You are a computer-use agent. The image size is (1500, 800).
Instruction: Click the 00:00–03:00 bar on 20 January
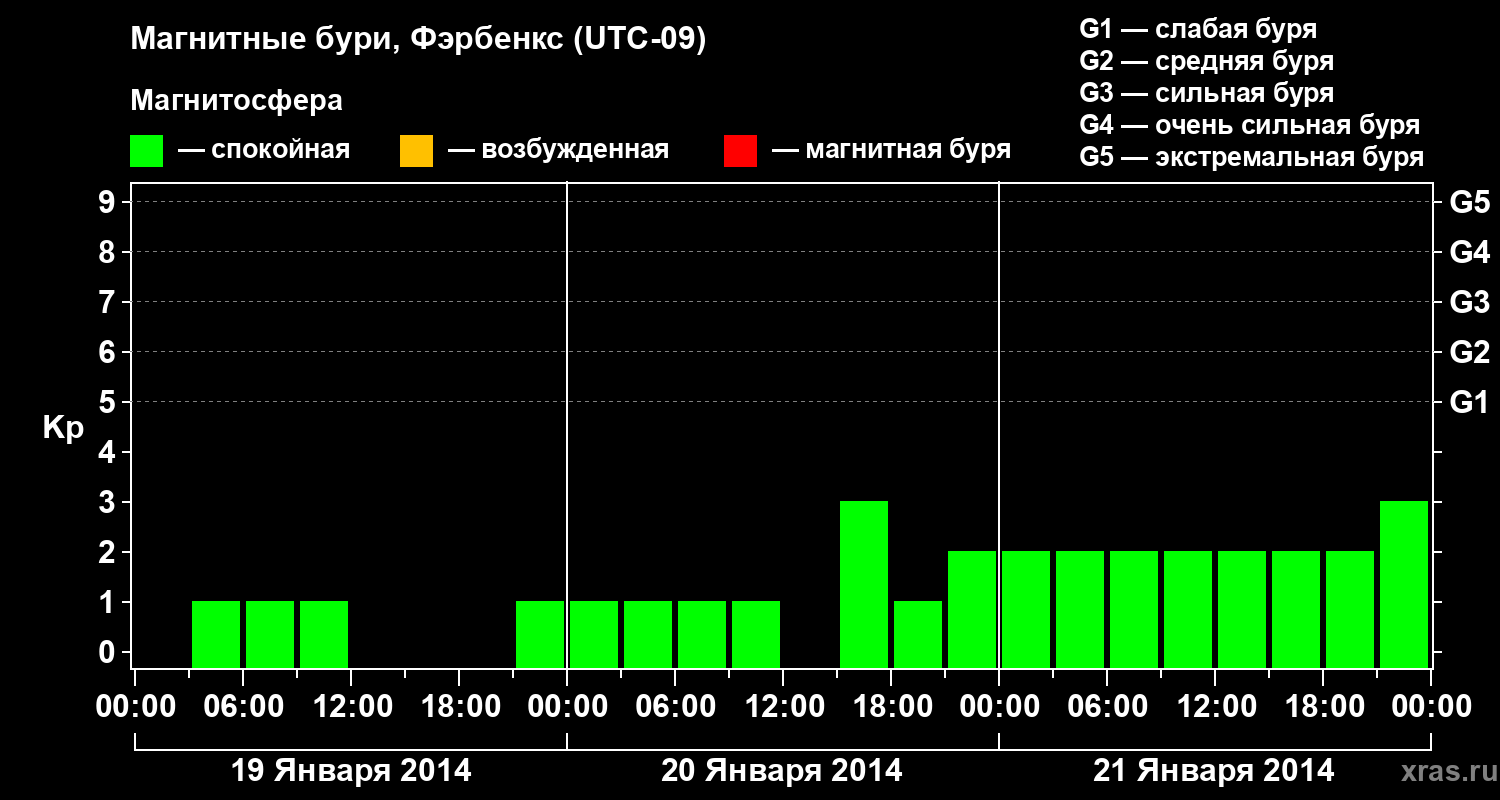click(594, 634)
